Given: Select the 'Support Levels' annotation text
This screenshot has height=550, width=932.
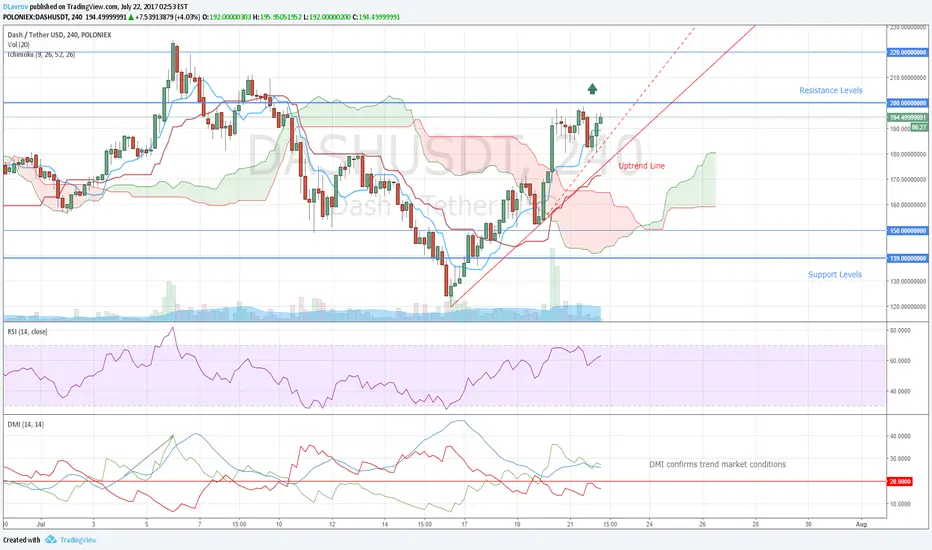Looking at the screenshot, I should coord(835,274).
